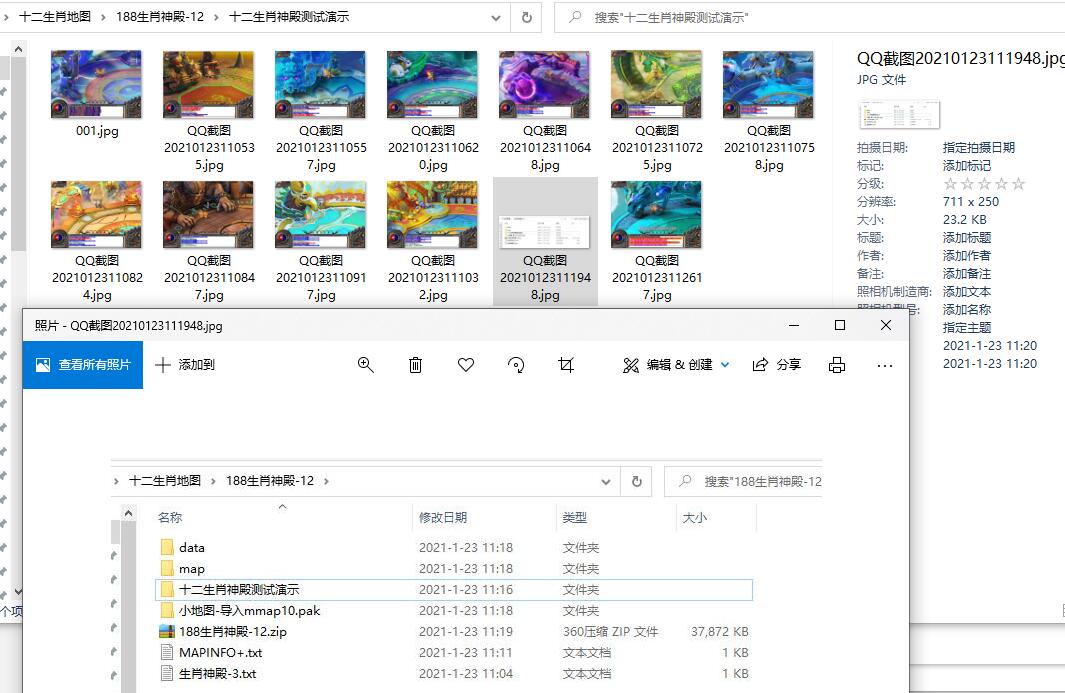
Task: Click 添加备注 to add a comment
Action: 967,274
